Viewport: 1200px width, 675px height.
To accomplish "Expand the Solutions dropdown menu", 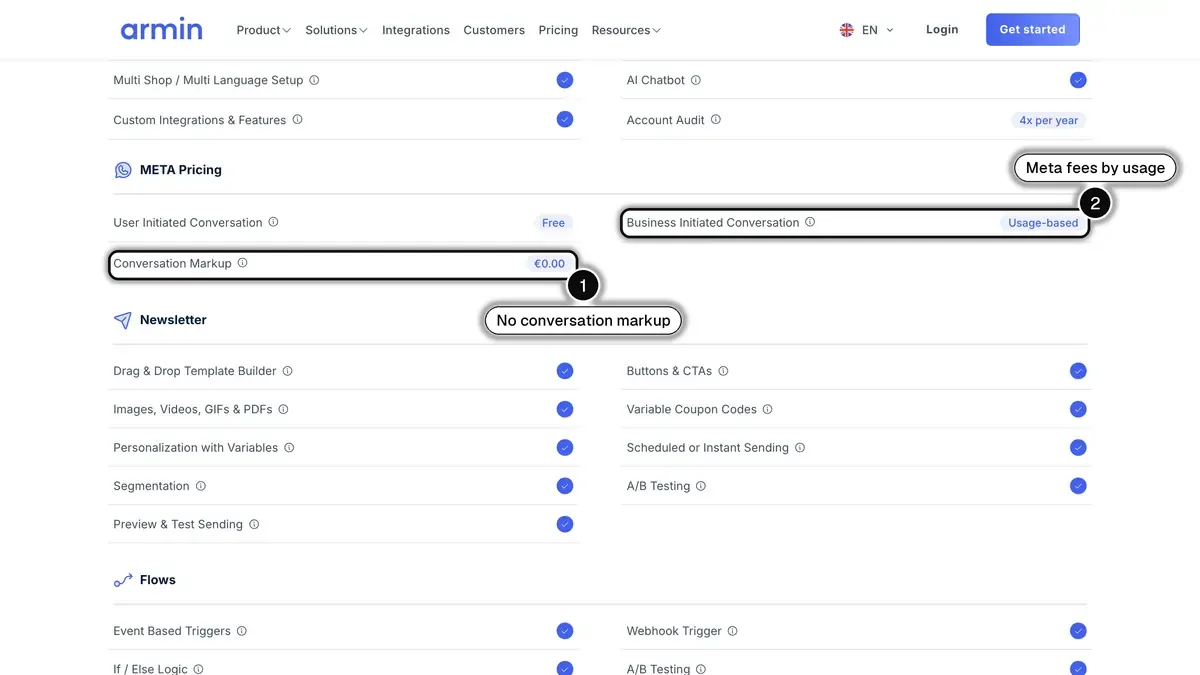I will [336, 30].
